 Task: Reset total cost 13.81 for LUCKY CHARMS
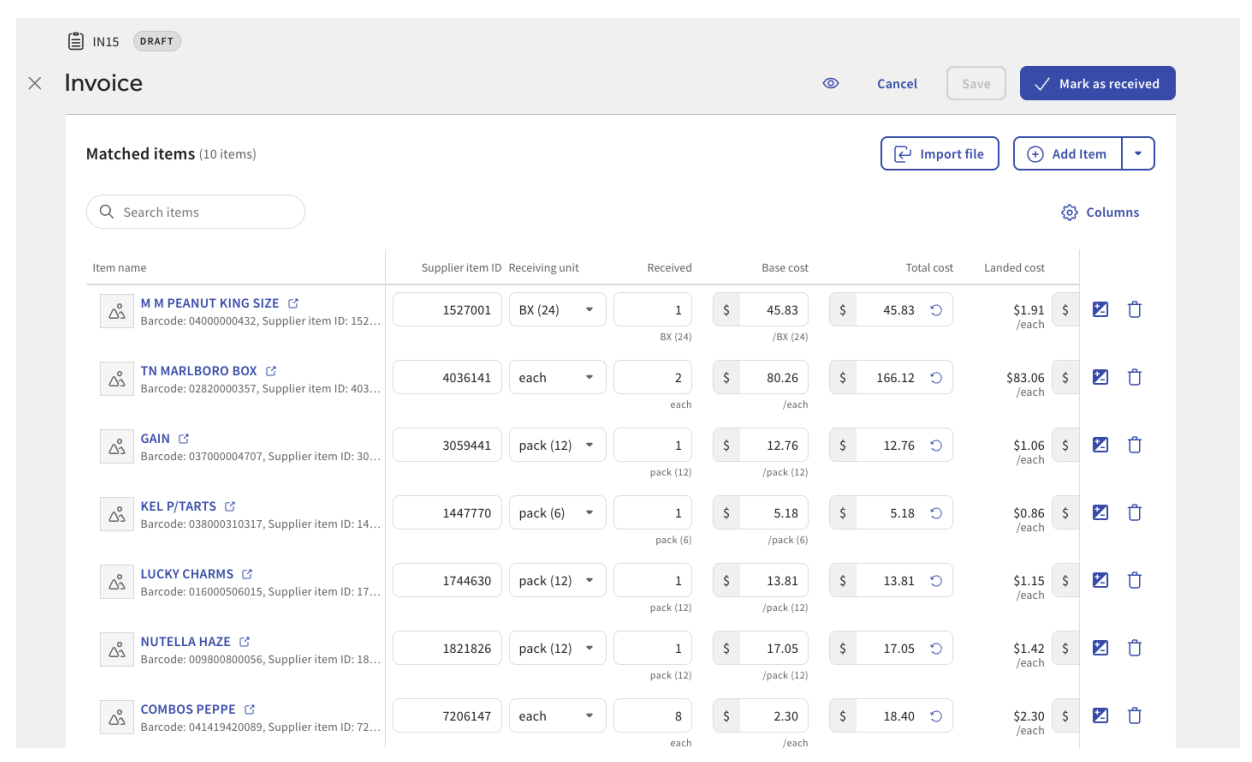(x=936, y=581)
